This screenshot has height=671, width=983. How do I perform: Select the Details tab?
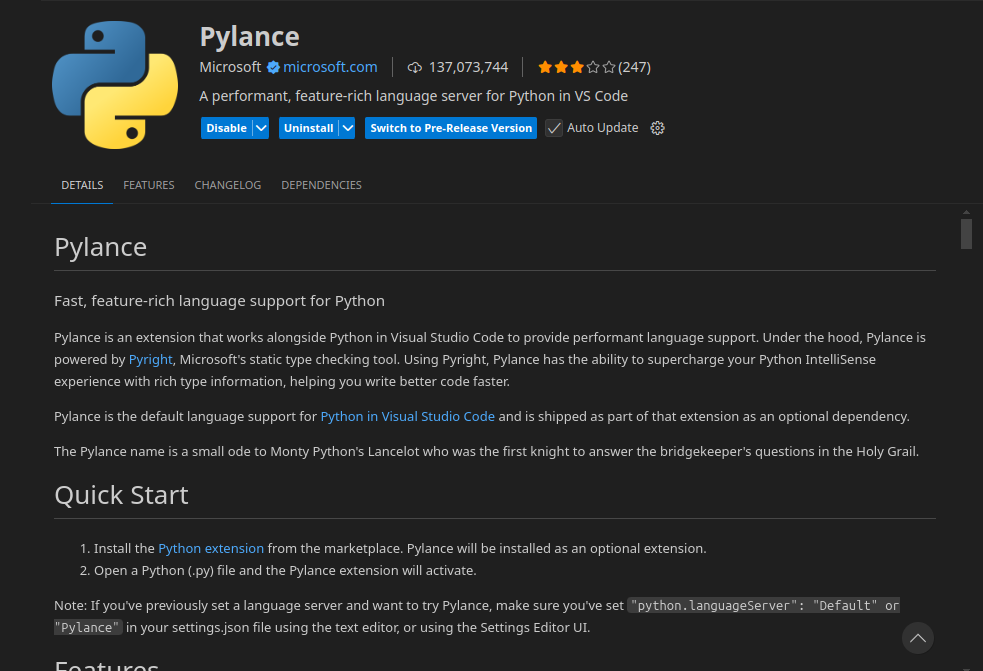click(82, 185)
